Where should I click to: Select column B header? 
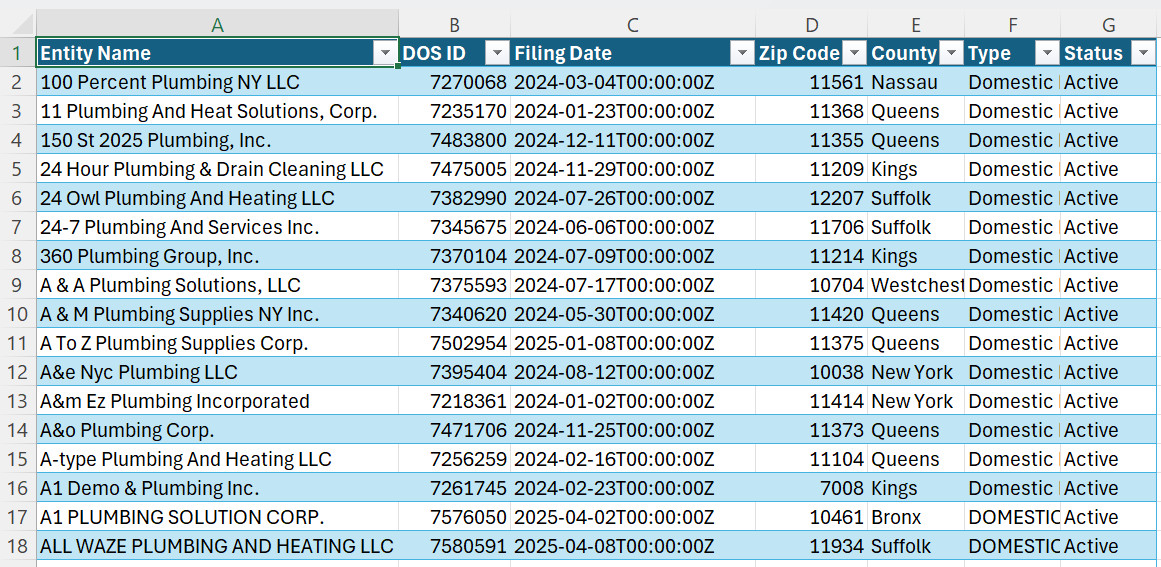click(x=455, y=24)
